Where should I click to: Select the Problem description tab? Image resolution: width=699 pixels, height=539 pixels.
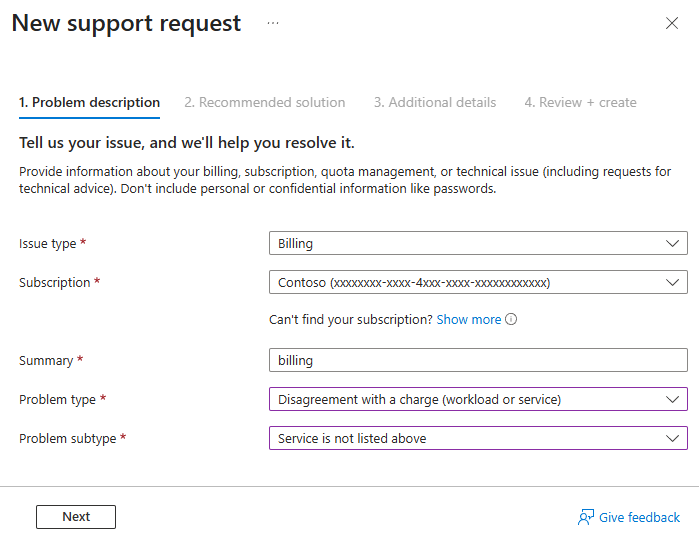89,102
